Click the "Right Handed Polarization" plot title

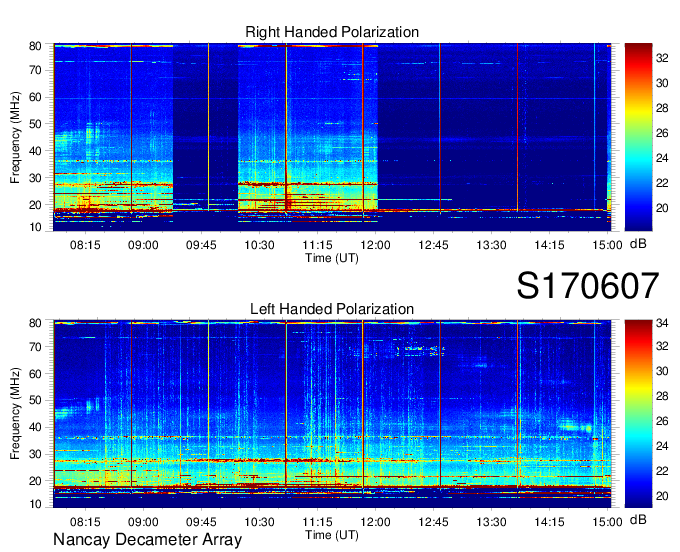(x=332, y=32)
